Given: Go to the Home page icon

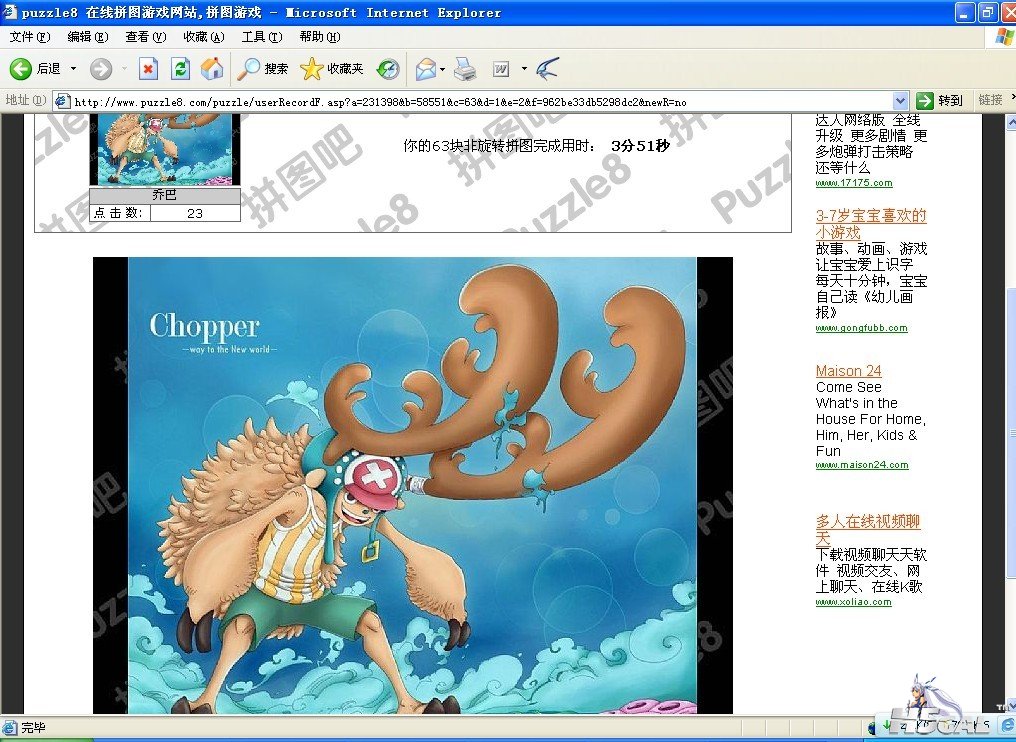Looking at the screenshot, I should (x=212, y=69).
